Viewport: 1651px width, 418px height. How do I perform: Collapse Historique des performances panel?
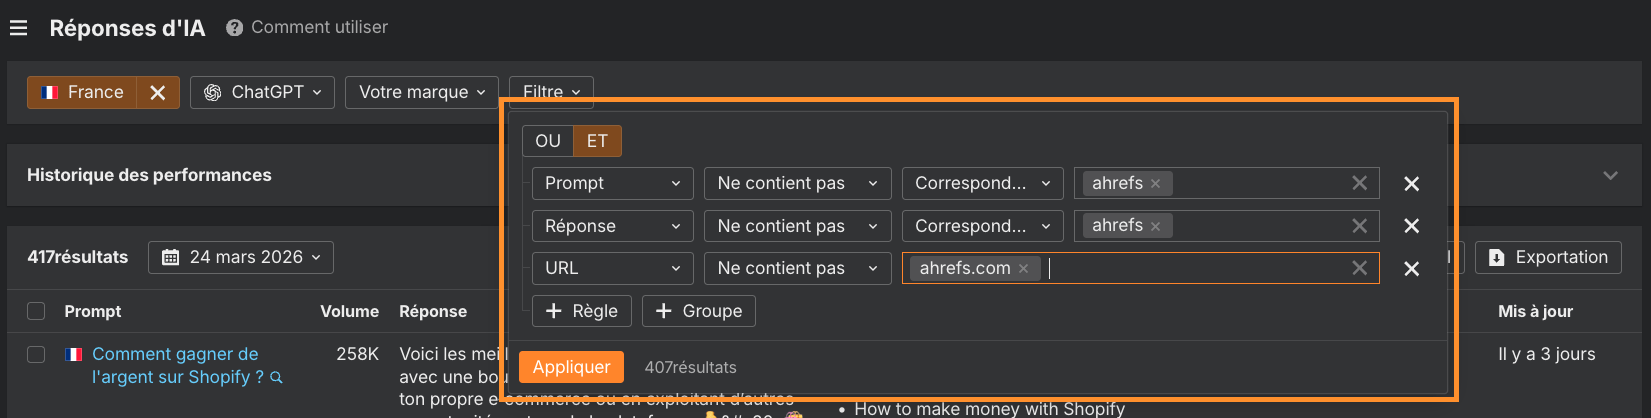(x=1610, y=175)
